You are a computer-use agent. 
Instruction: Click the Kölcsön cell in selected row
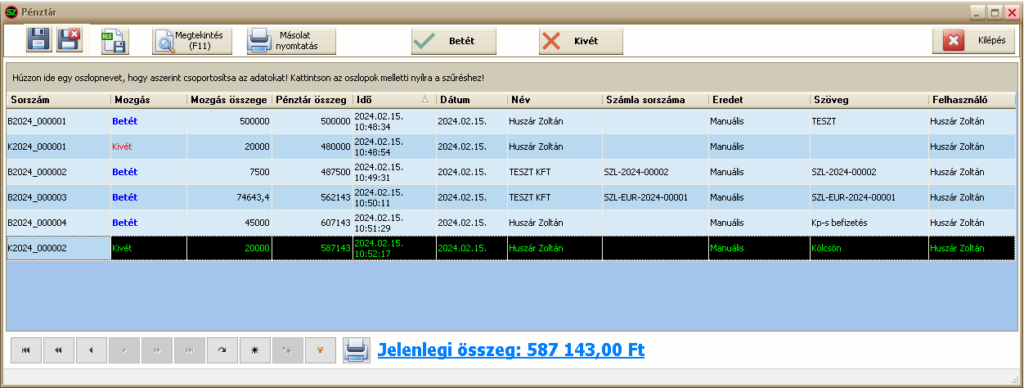tap(869, 248)
